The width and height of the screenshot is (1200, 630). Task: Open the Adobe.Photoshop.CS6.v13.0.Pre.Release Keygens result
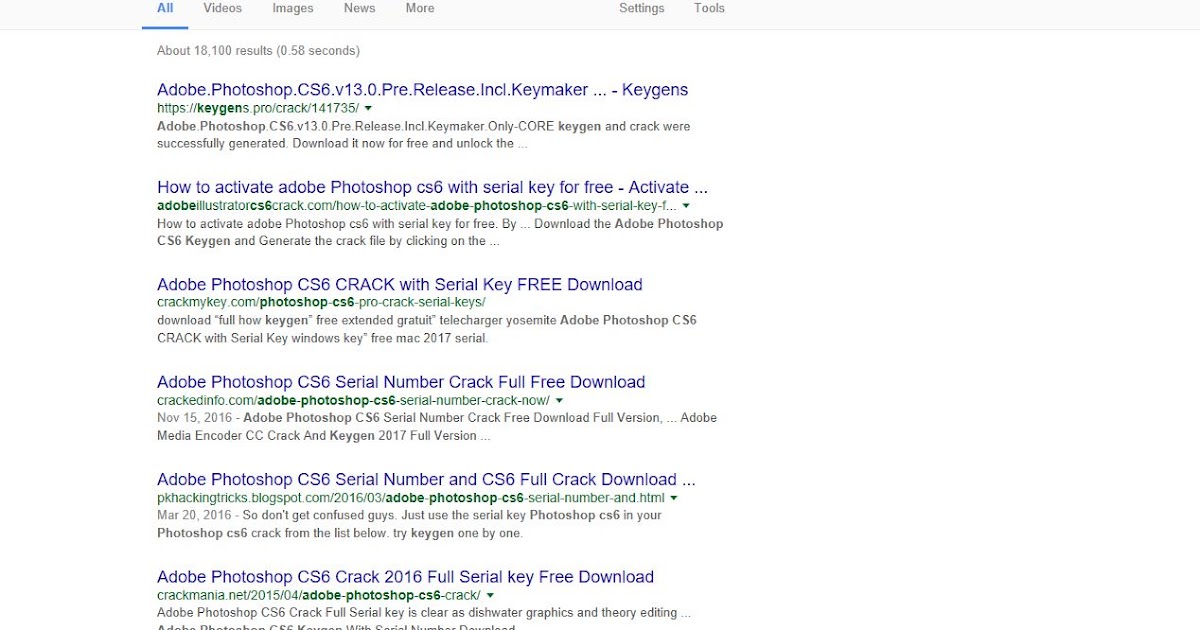coord(422,89)
